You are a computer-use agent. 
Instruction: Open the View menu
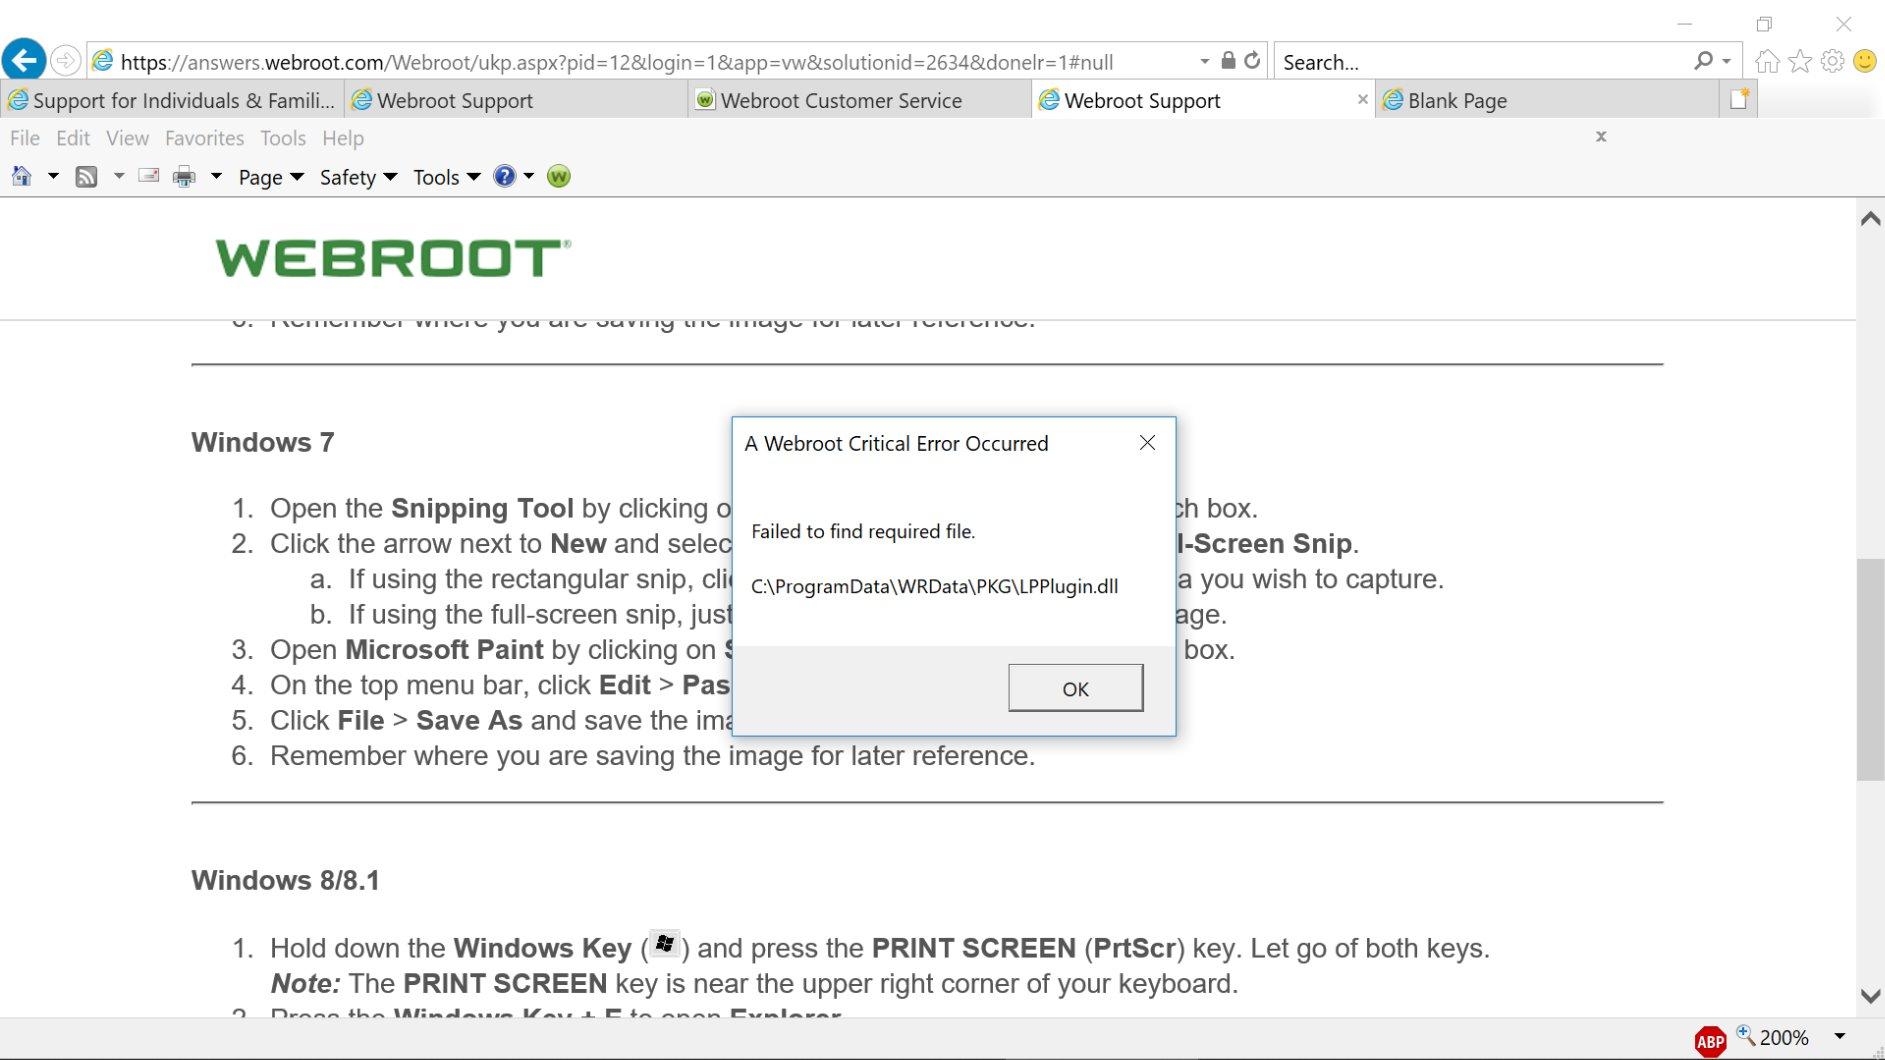tap(127, 138)
